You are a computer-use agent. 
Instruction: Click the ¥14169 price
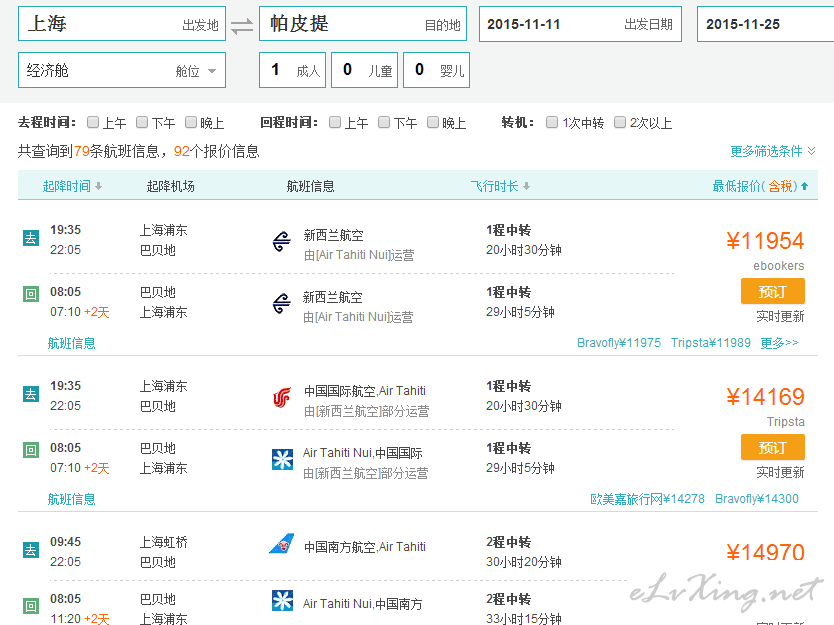point(765,397)
